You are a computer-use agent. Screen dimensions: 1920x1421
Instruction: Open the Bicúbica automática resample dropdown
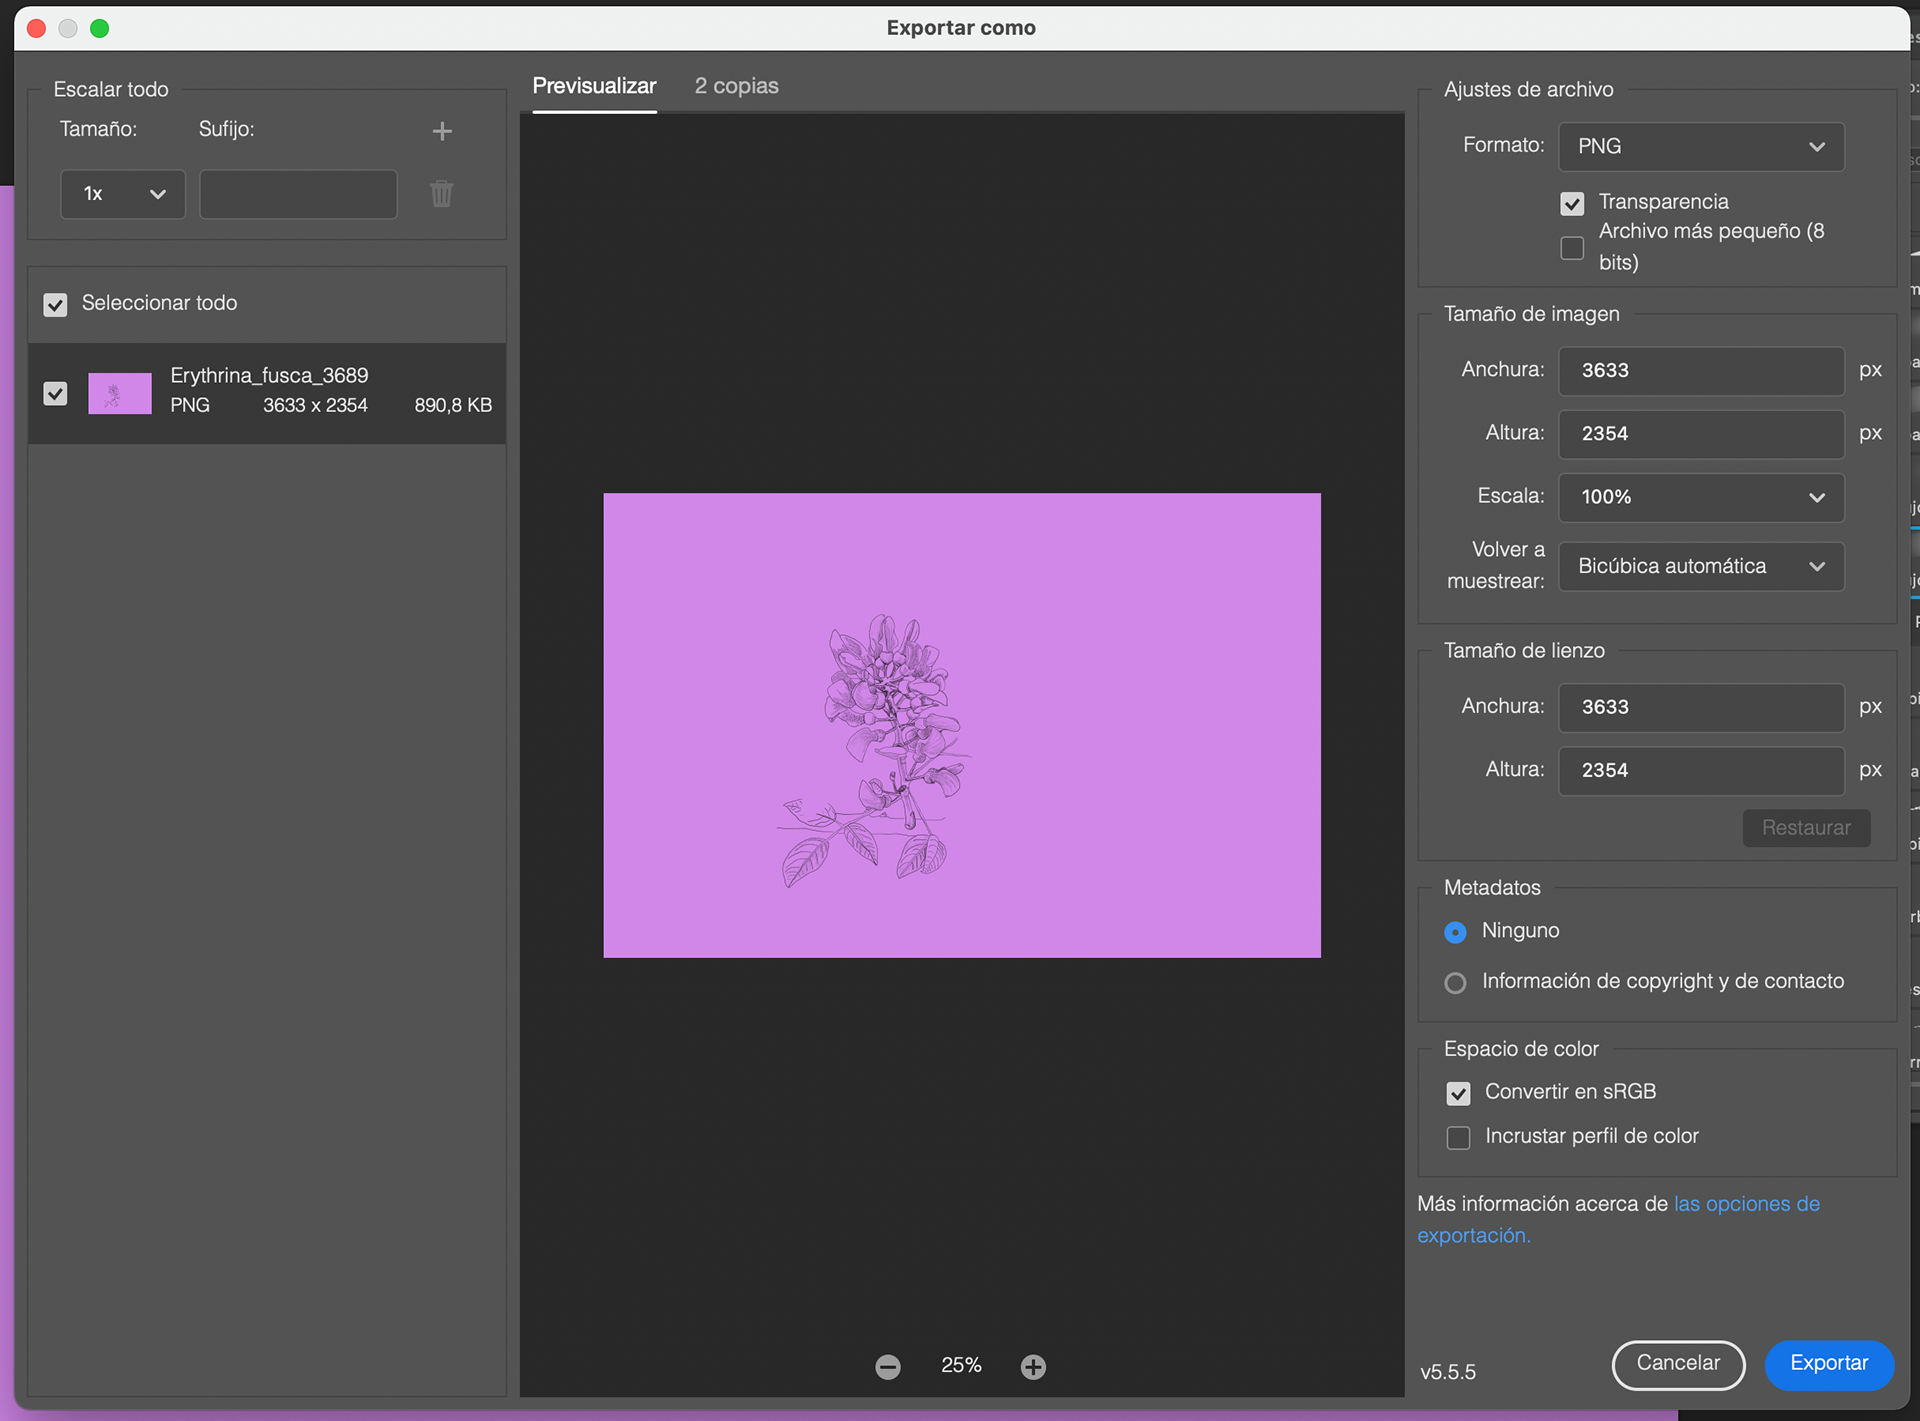tap(1701, 566)
